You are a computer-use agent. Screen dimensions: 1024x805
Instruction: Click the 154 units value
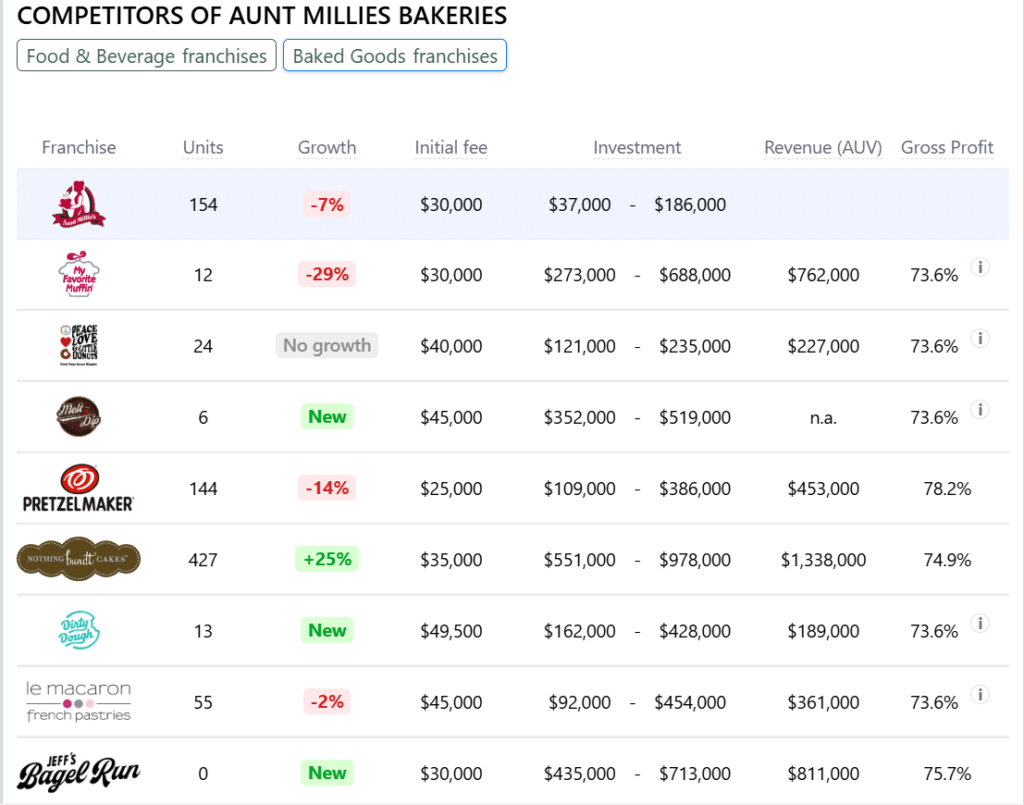[203, 205]
